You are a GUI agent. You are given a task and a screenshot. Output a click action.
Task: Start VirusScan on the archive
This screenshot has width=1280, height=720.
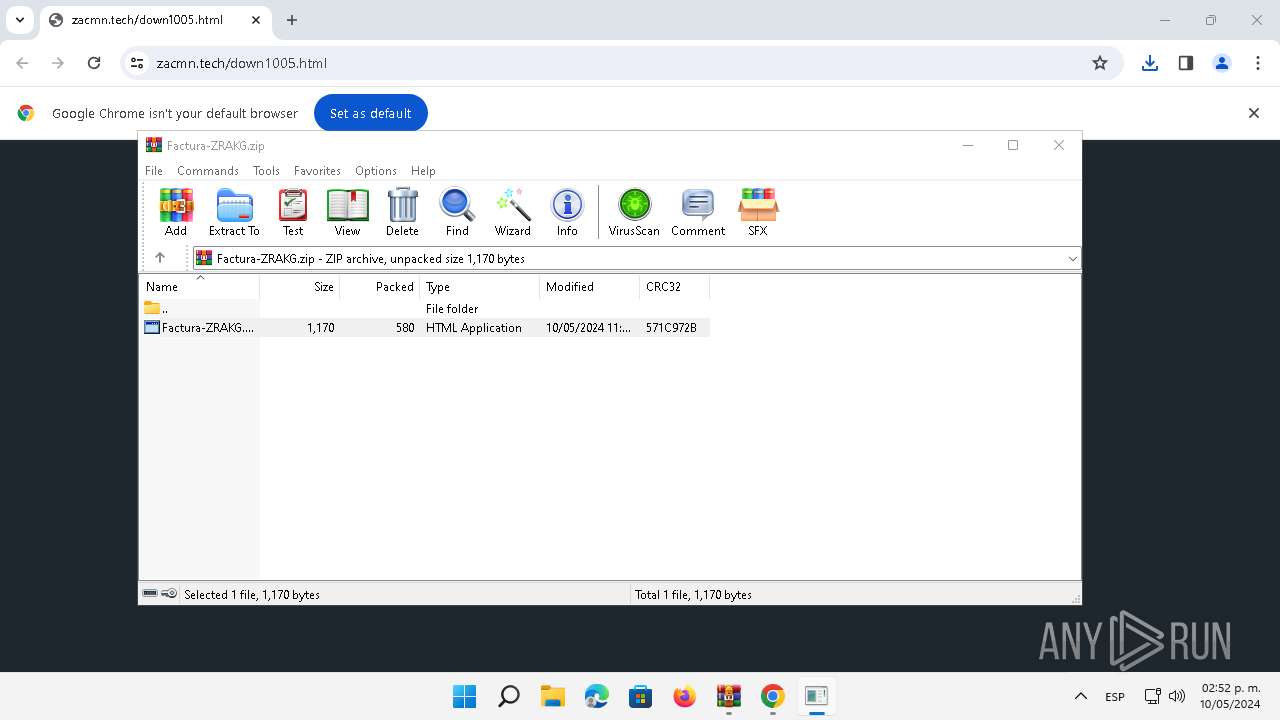tap(634, 212)
